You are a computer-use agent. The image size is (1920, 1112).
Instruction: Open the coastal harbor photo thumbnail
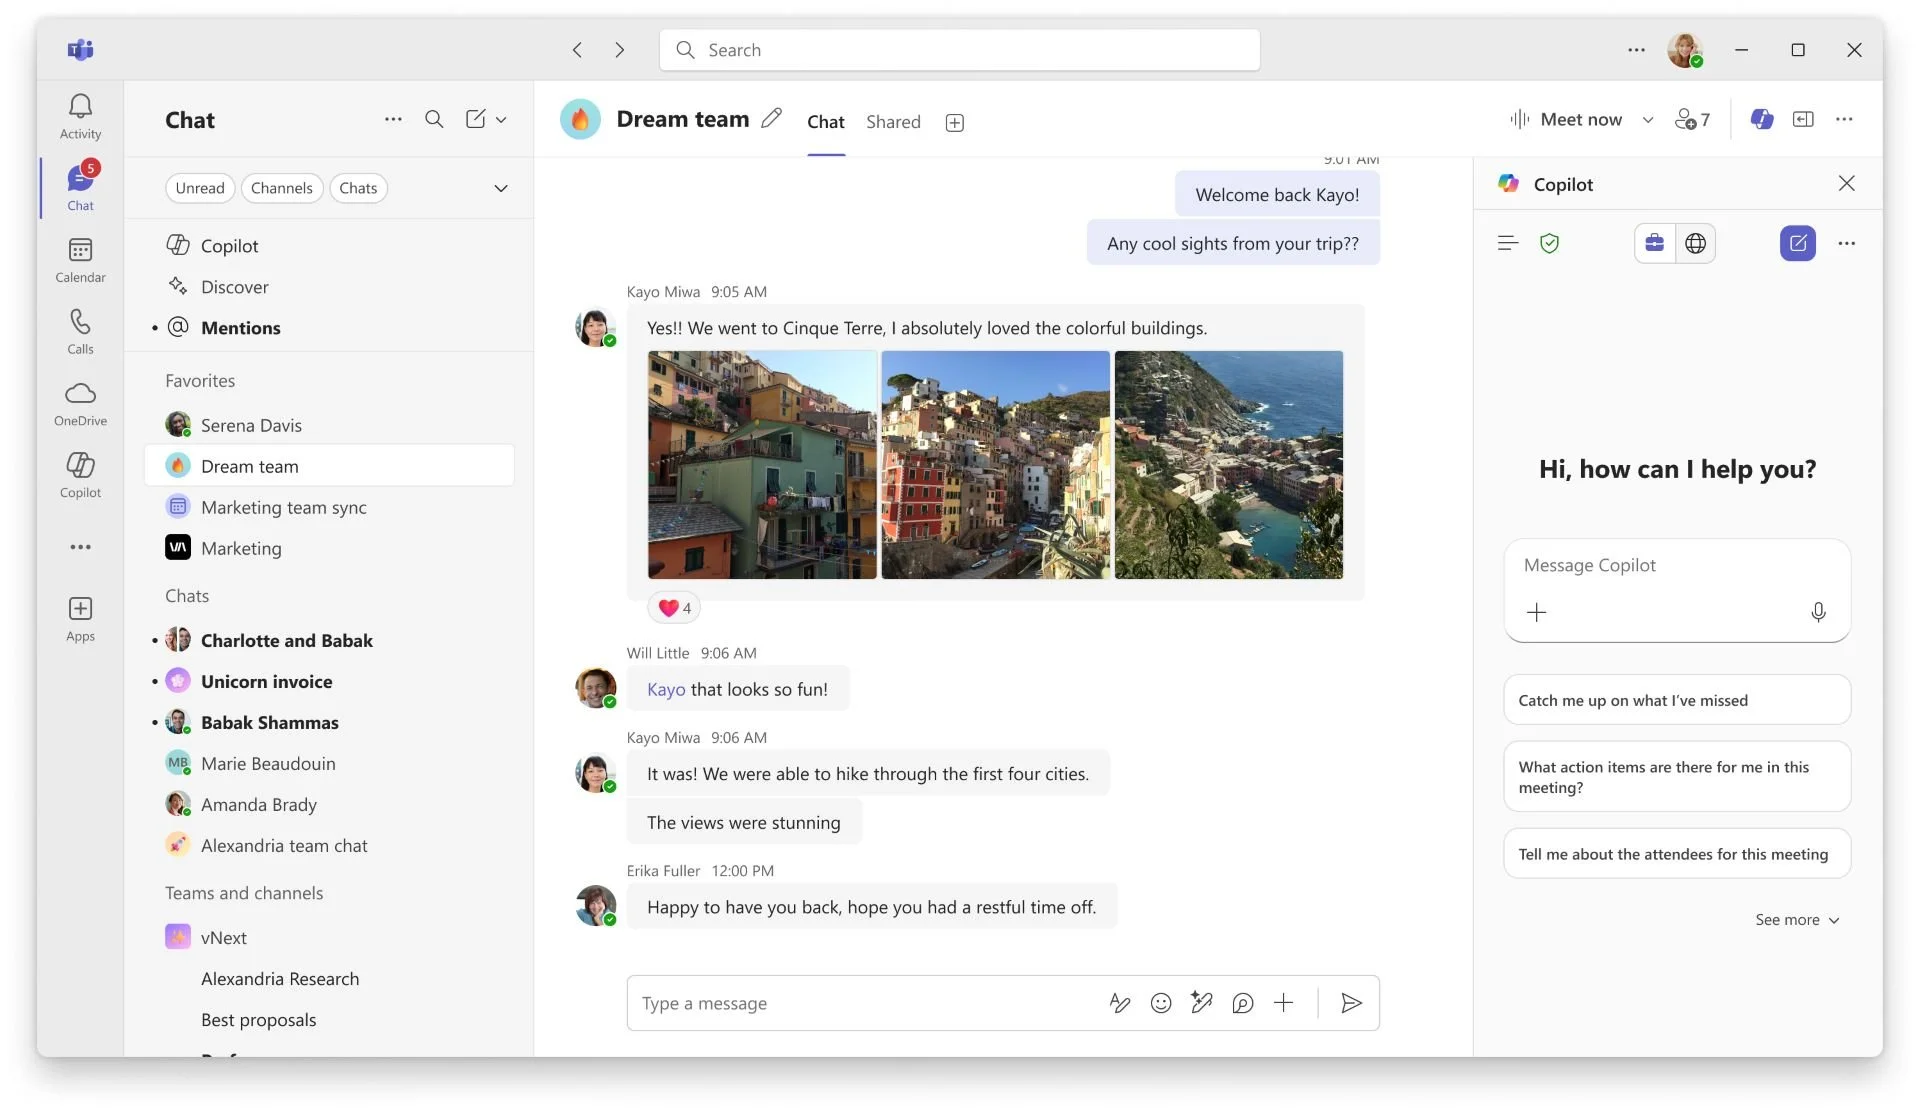[x=1228, y=465]
